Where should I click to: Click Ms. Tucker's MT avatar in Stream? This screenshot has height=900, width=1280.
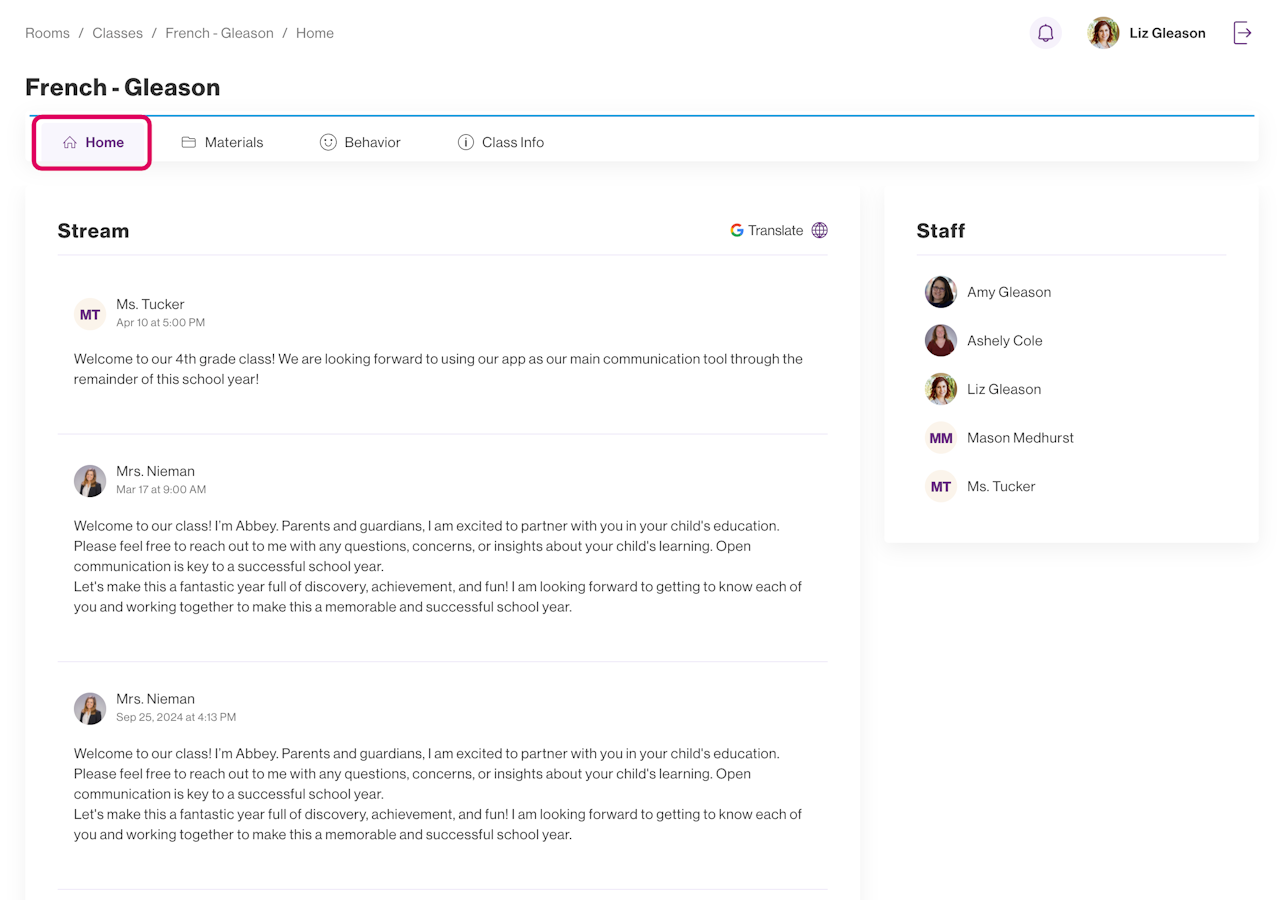(x=90, y=314)
